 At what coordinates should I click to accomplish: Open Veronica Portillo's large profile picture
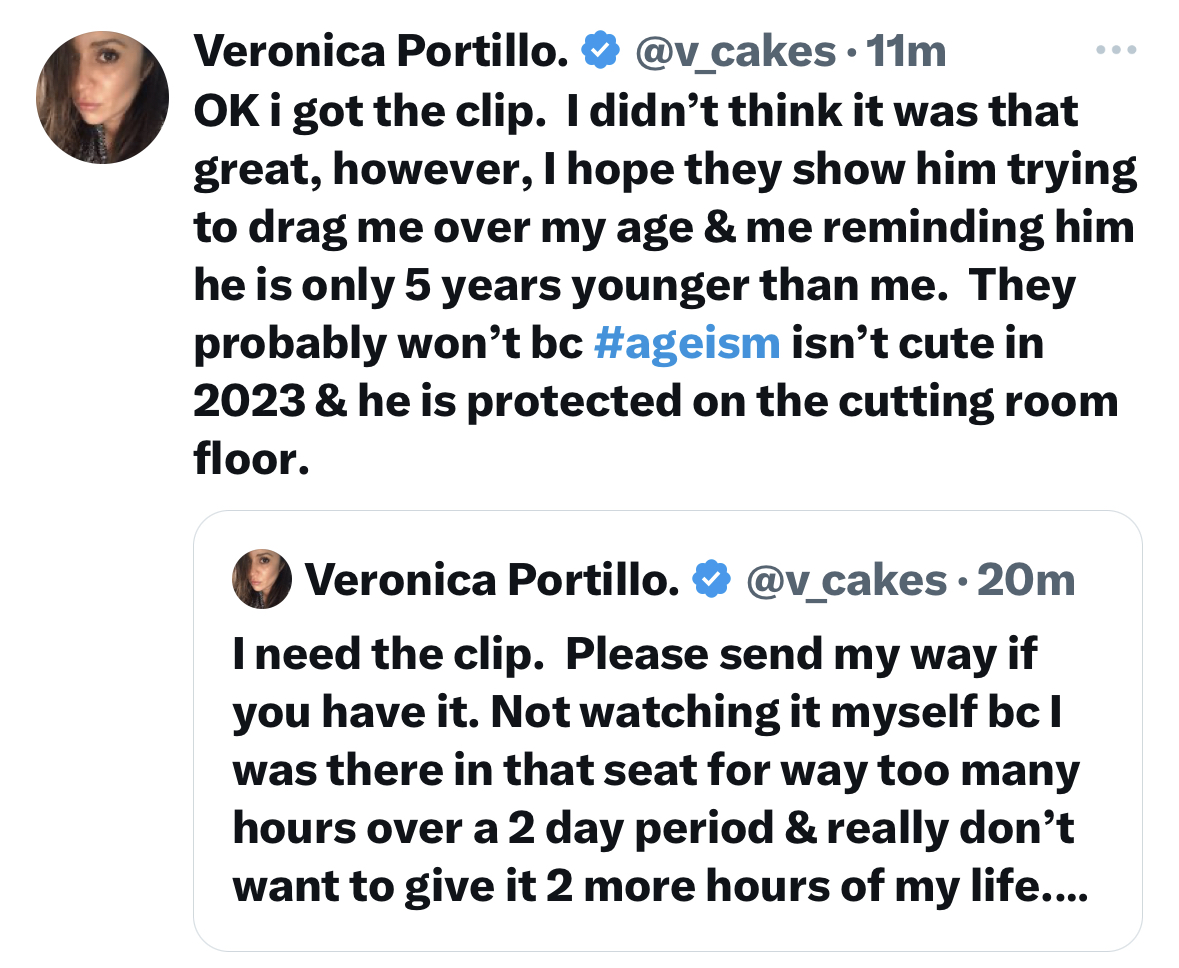click(102, 98)
